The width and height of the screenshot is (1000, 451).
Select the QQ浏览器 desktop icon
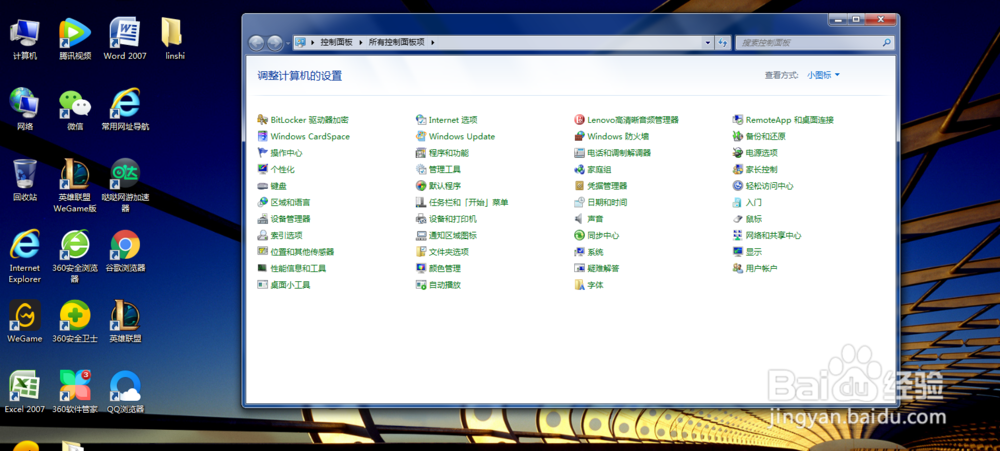click(x=125, y=392)
